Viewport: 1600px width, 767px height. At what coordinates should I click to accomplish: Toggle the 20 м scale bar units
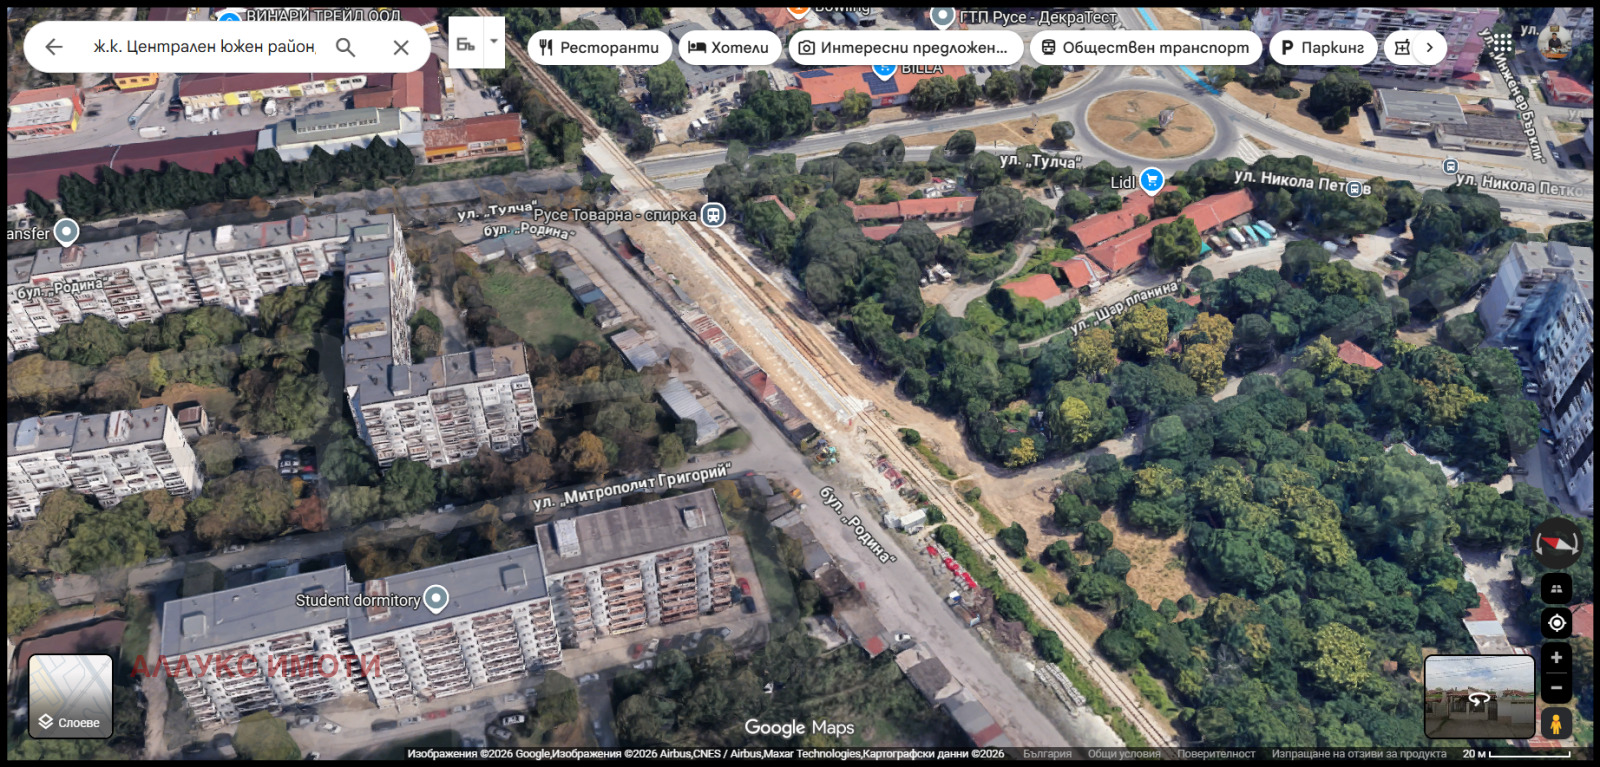click(x=1516, y=754)
